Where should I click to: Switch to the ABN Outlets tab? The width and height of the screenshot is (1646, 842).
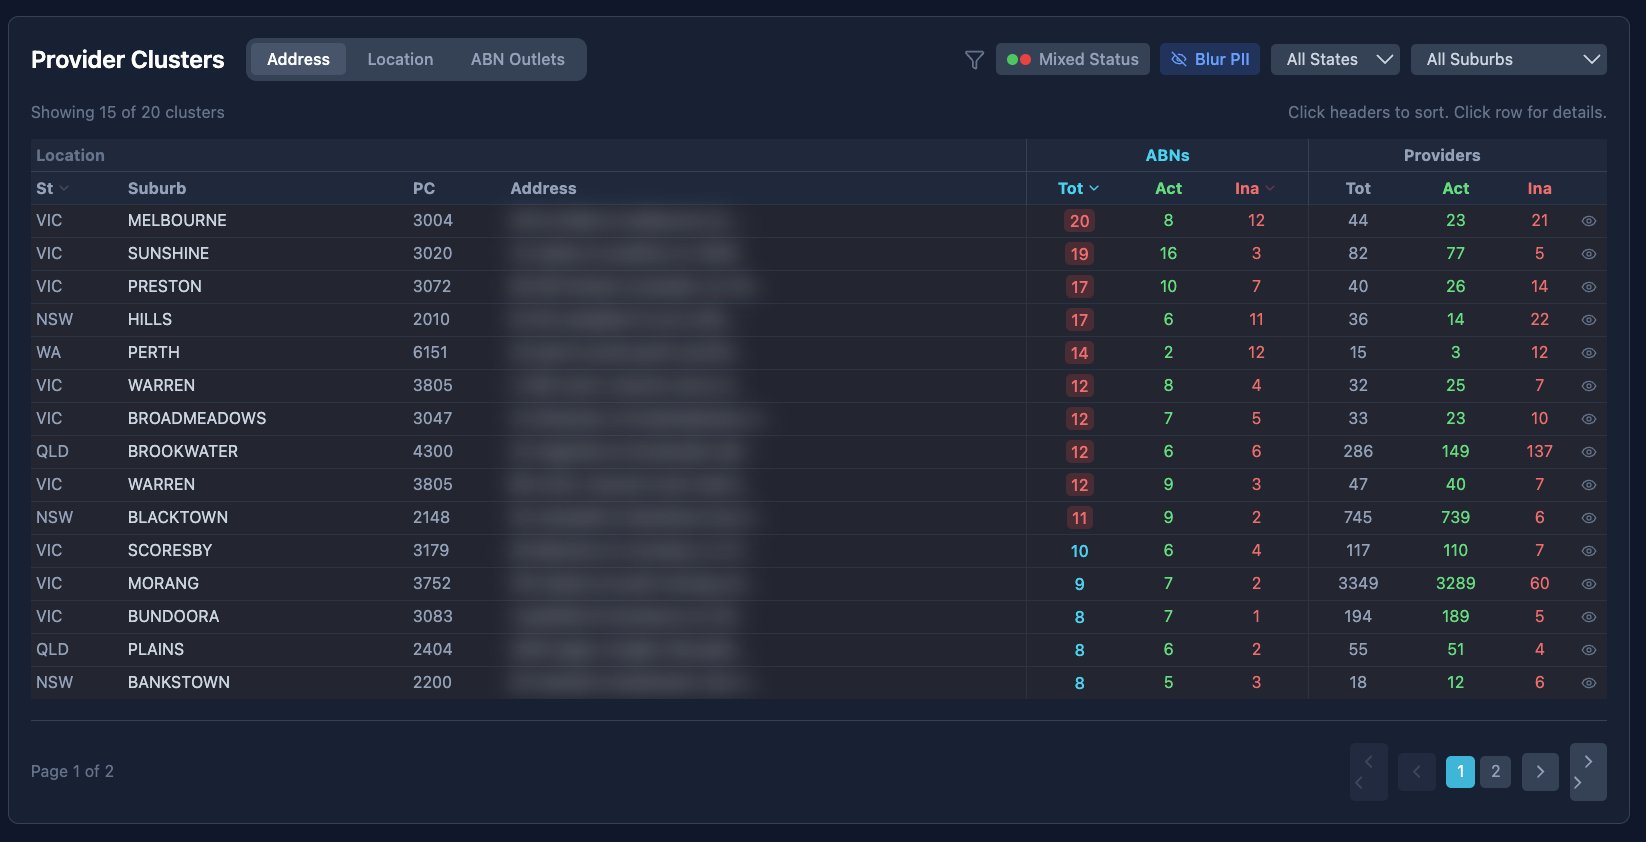(518, 60)
